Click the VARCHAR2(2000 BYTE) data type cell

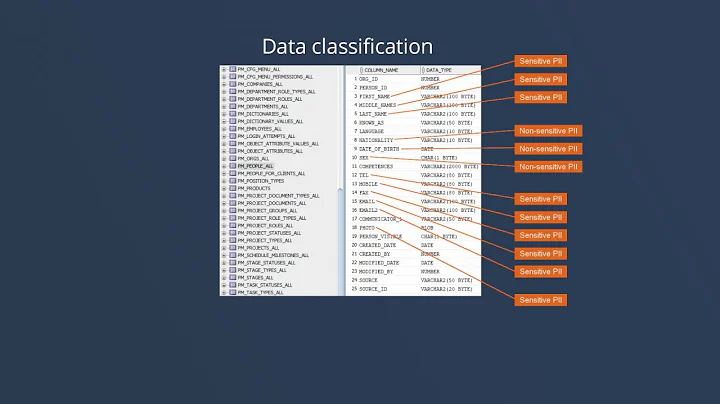tap(449, 166)
